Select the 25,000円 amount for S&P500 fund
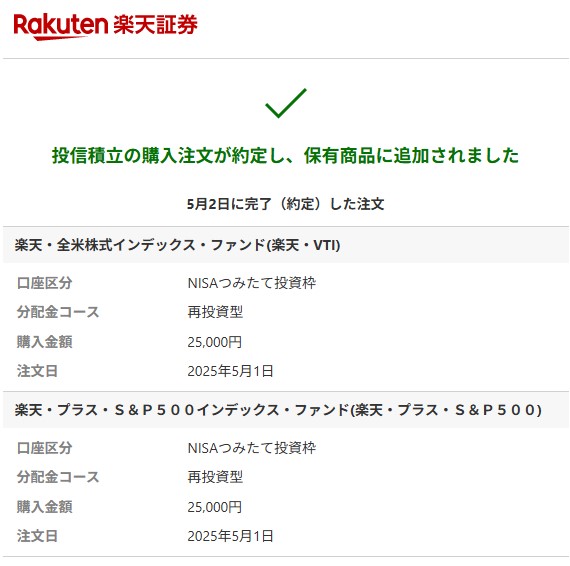This screenshot has height=566, width=570. coord(214,507)
